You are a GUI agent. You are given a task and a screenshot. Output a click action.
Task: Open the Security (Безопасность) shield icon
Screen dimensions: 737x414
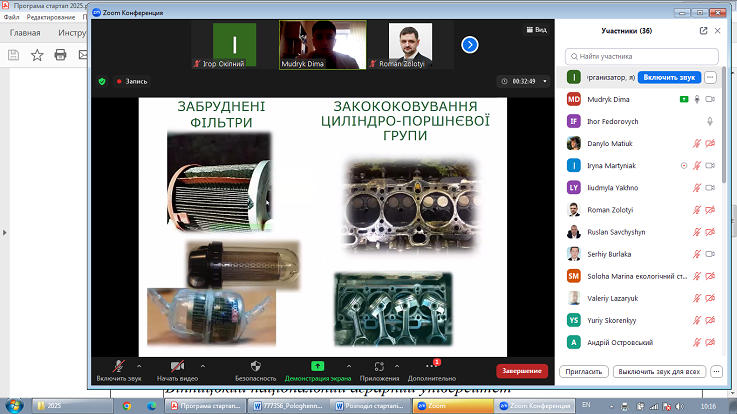pos(254,367)
